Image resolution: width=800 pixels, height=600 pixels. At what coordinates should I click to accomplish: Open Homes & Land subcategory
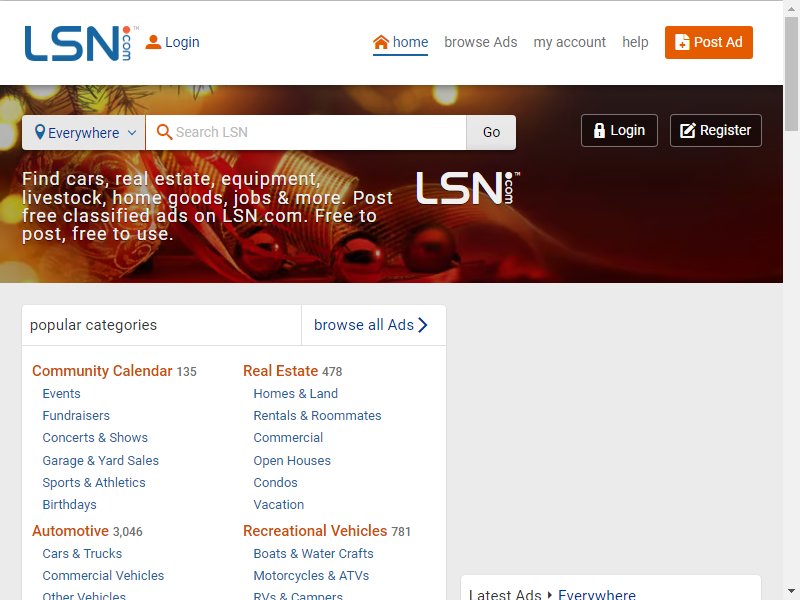295,394
